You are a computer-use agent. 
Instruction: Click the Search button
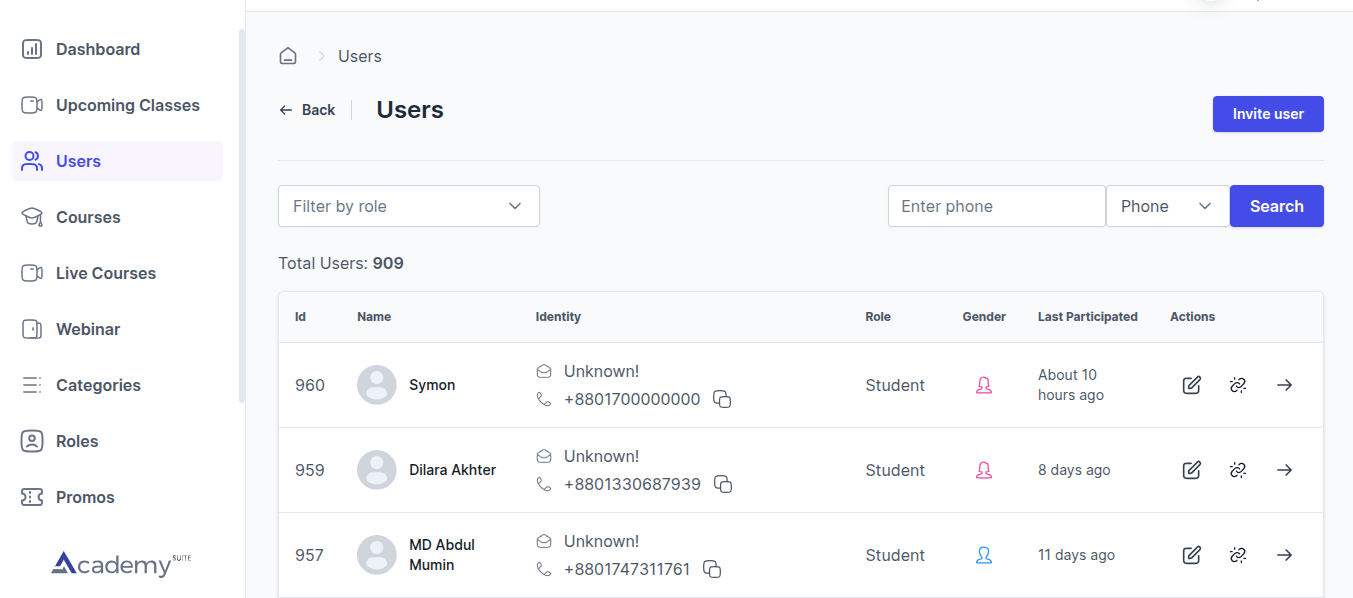coord(1276,206)
